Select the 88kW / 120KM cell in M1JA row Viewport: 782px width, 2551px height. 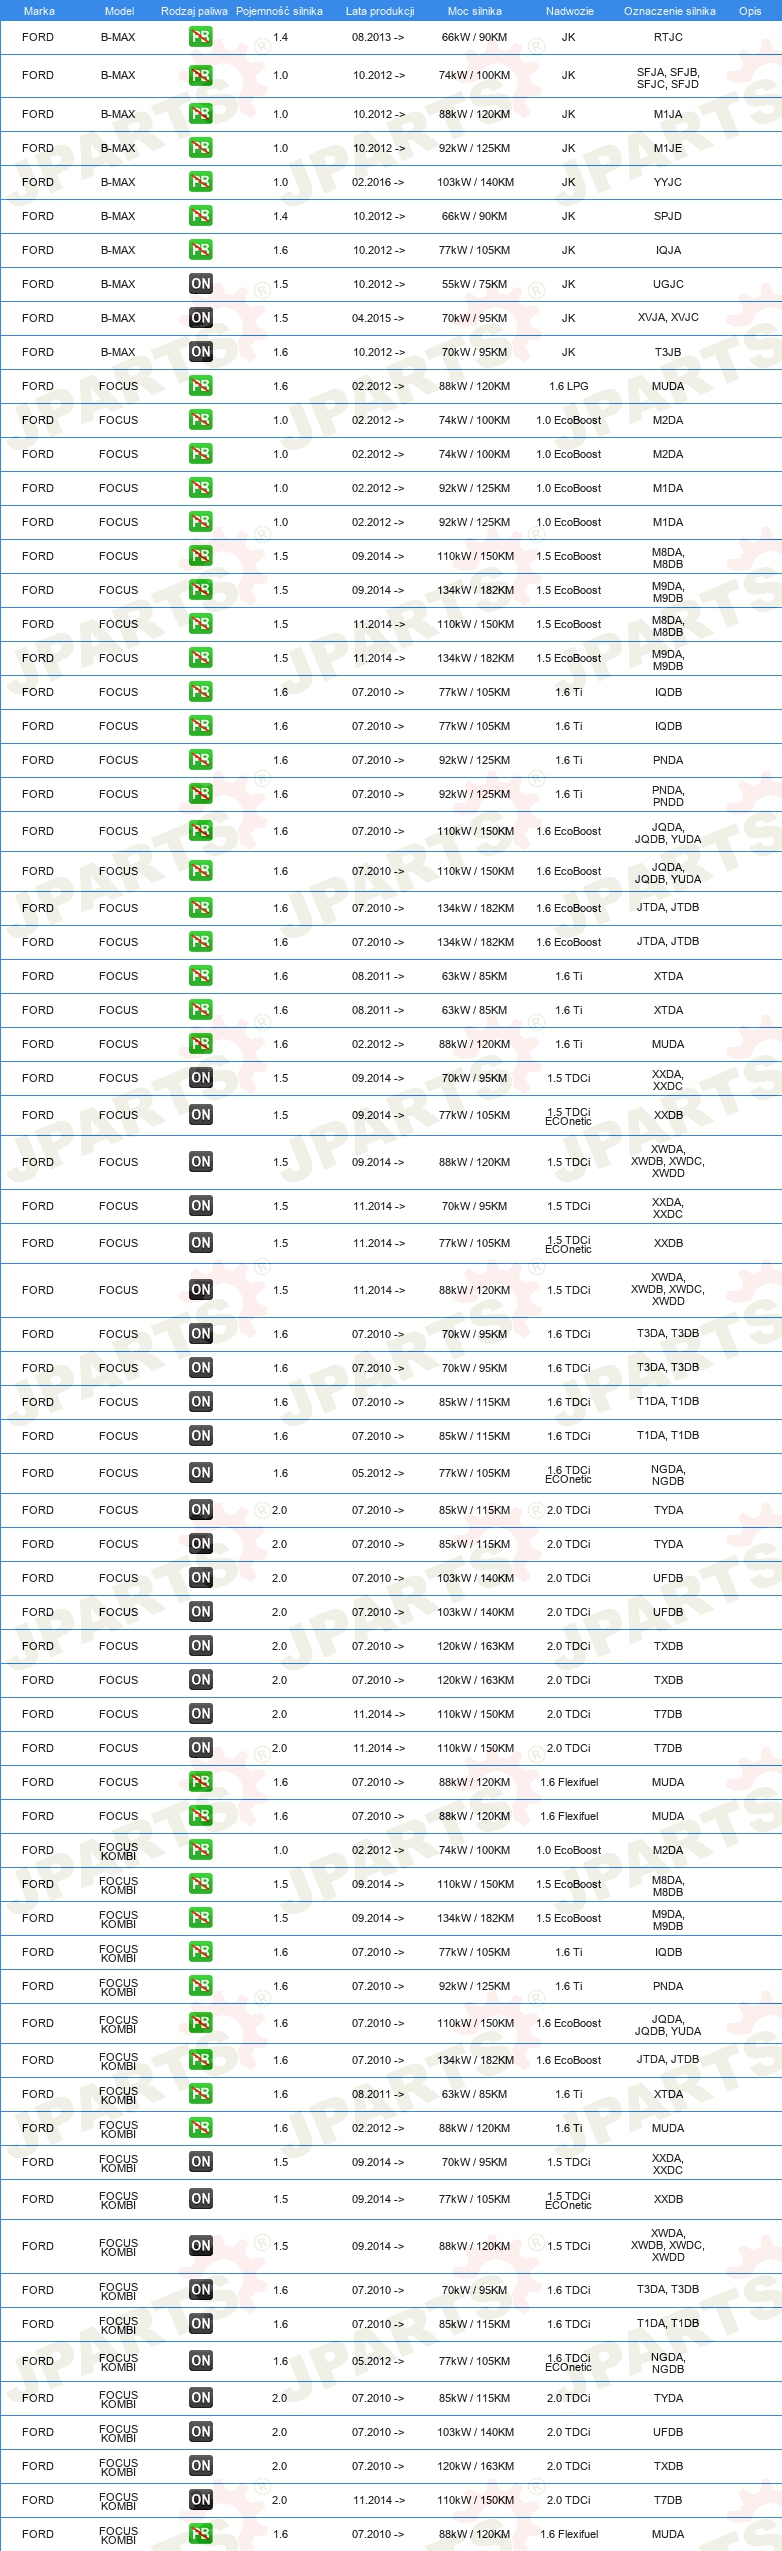pos(474,114)
